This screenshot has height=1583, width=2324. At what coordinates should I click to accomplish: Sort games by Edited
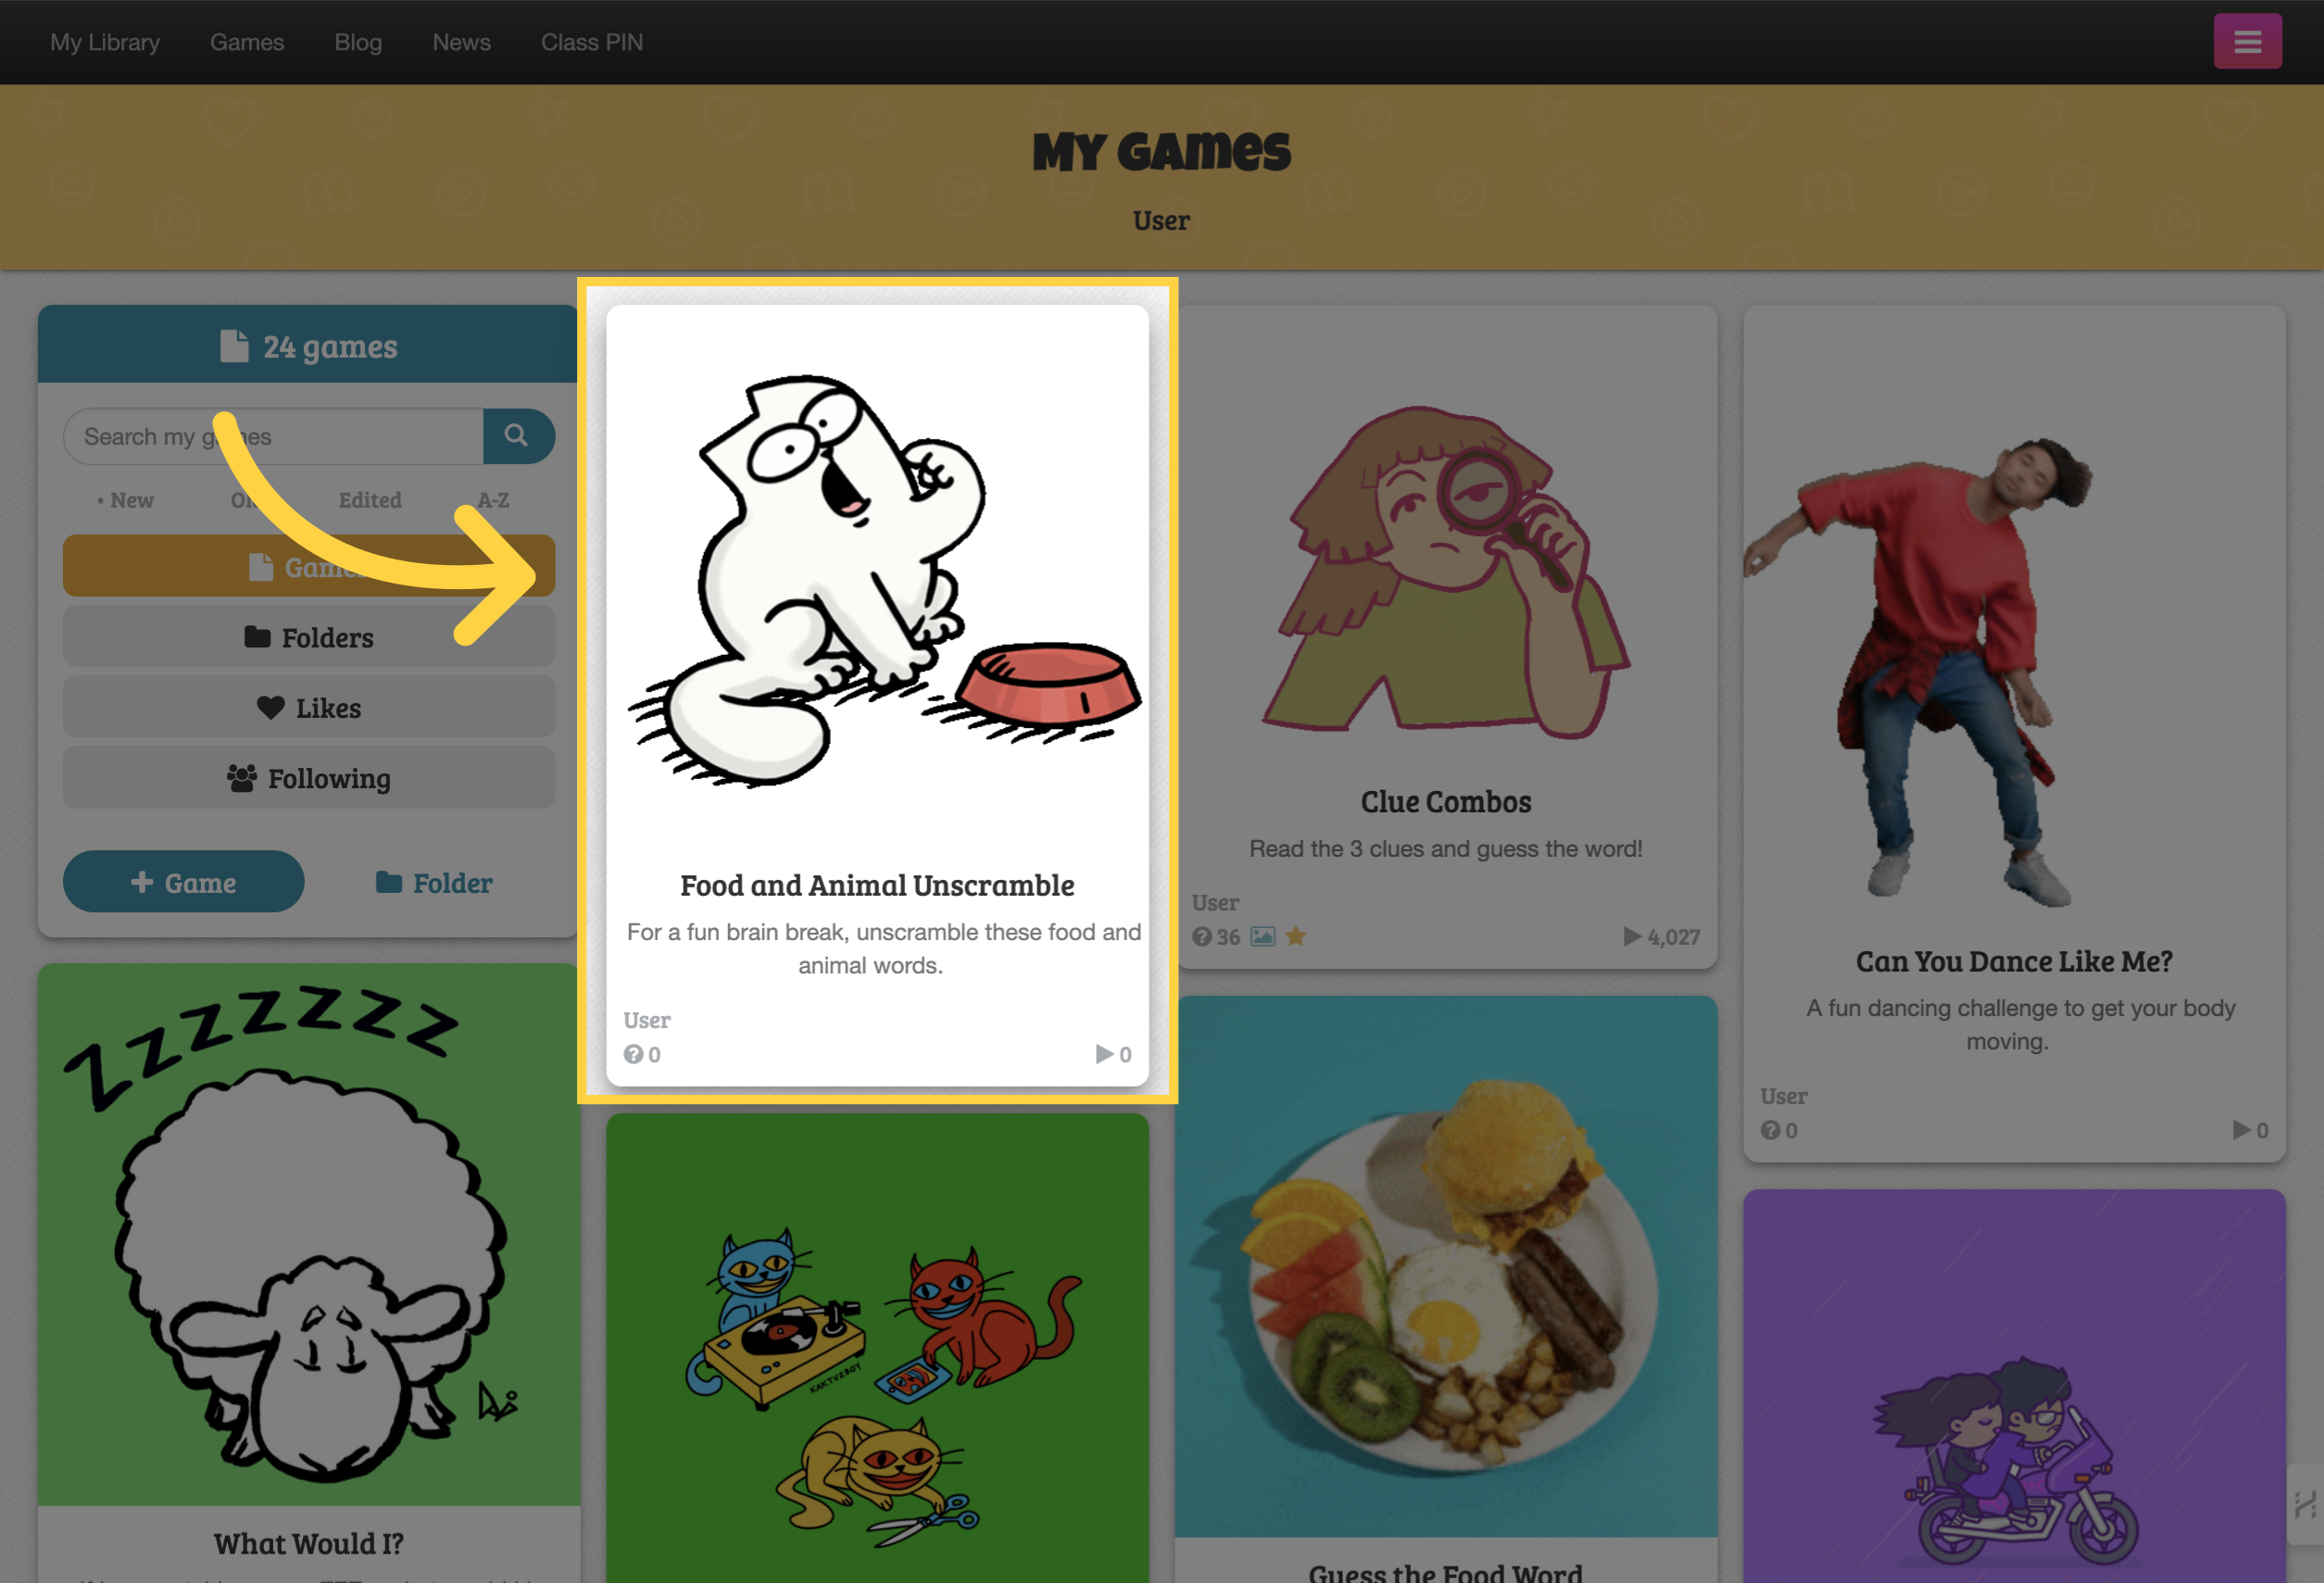pos(370,500)
